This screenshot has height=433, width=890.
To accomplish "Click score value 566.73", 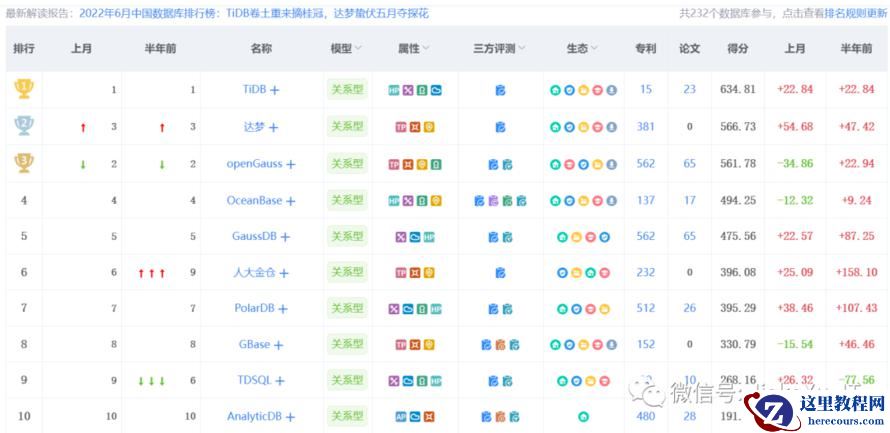I will [737, 127].
